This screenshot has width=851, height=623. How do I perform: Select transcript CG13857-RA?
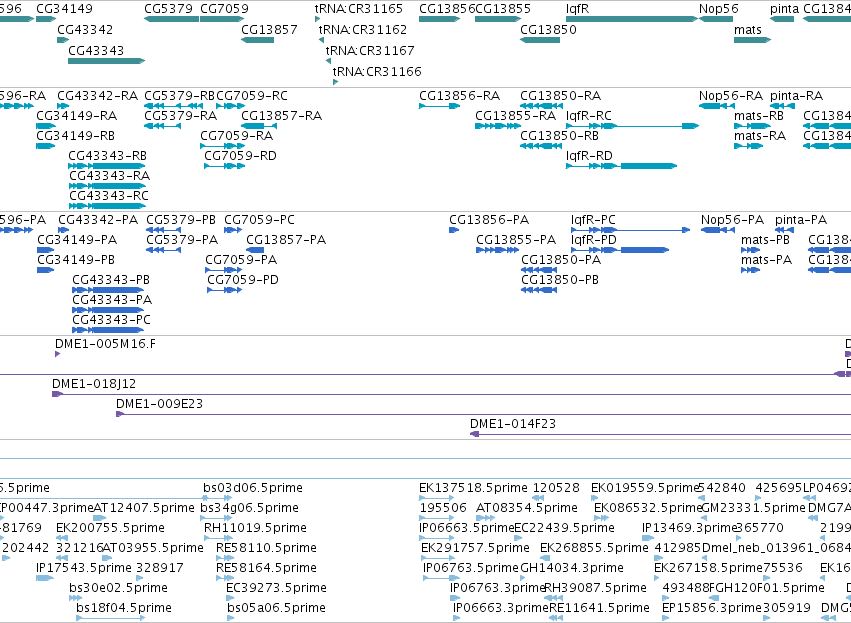[259, 126]
